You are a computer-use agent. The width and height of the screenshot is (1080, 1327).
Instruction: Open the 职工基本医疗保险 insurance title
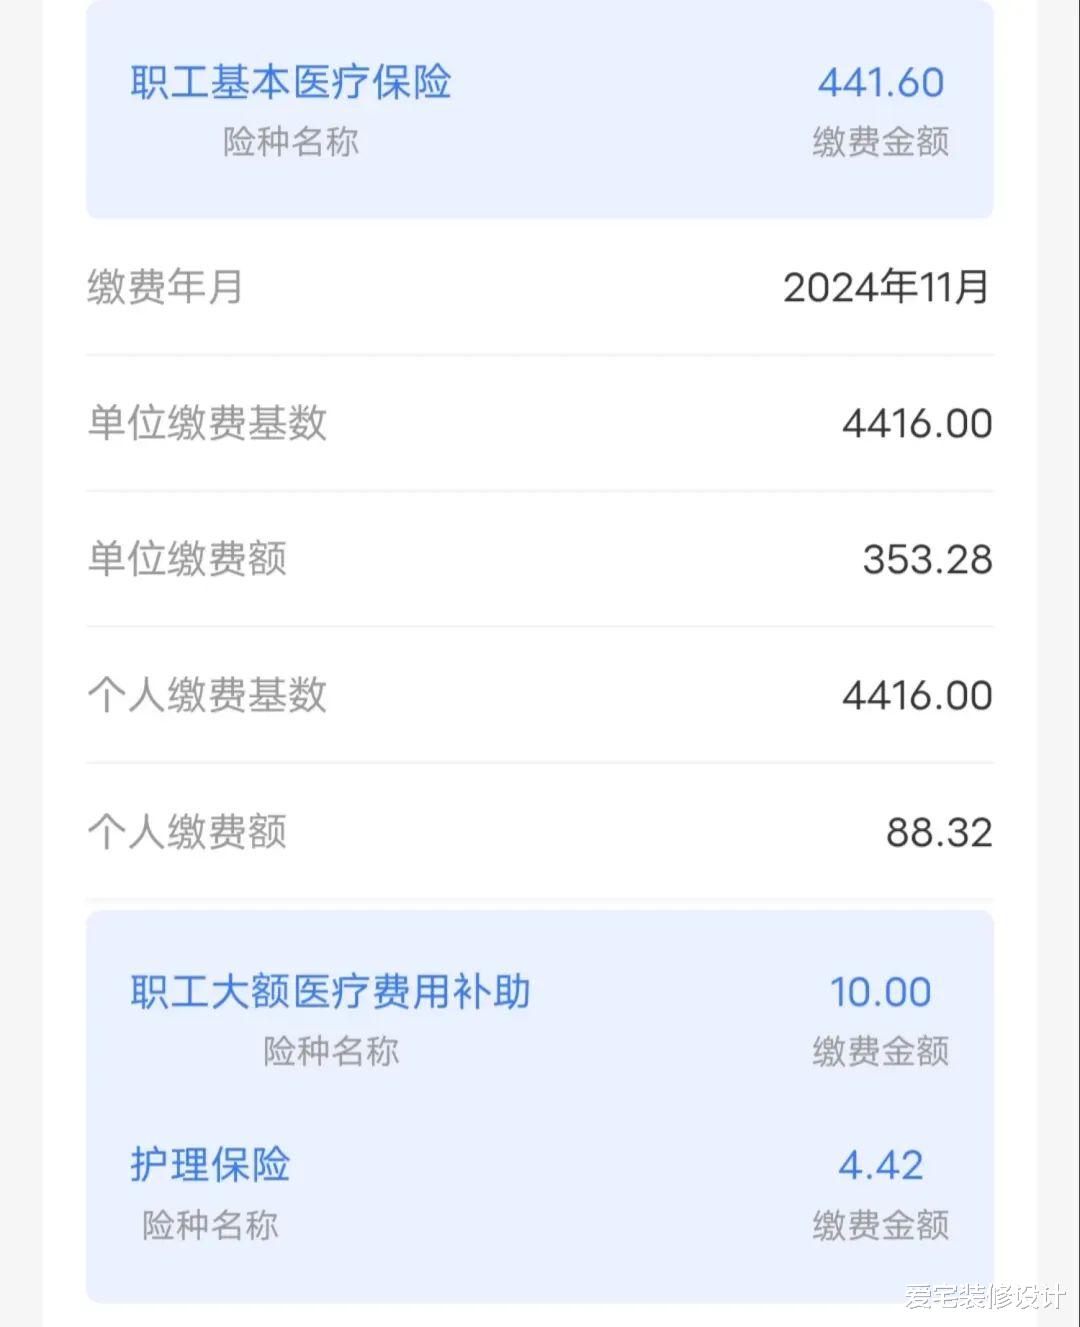291,83
